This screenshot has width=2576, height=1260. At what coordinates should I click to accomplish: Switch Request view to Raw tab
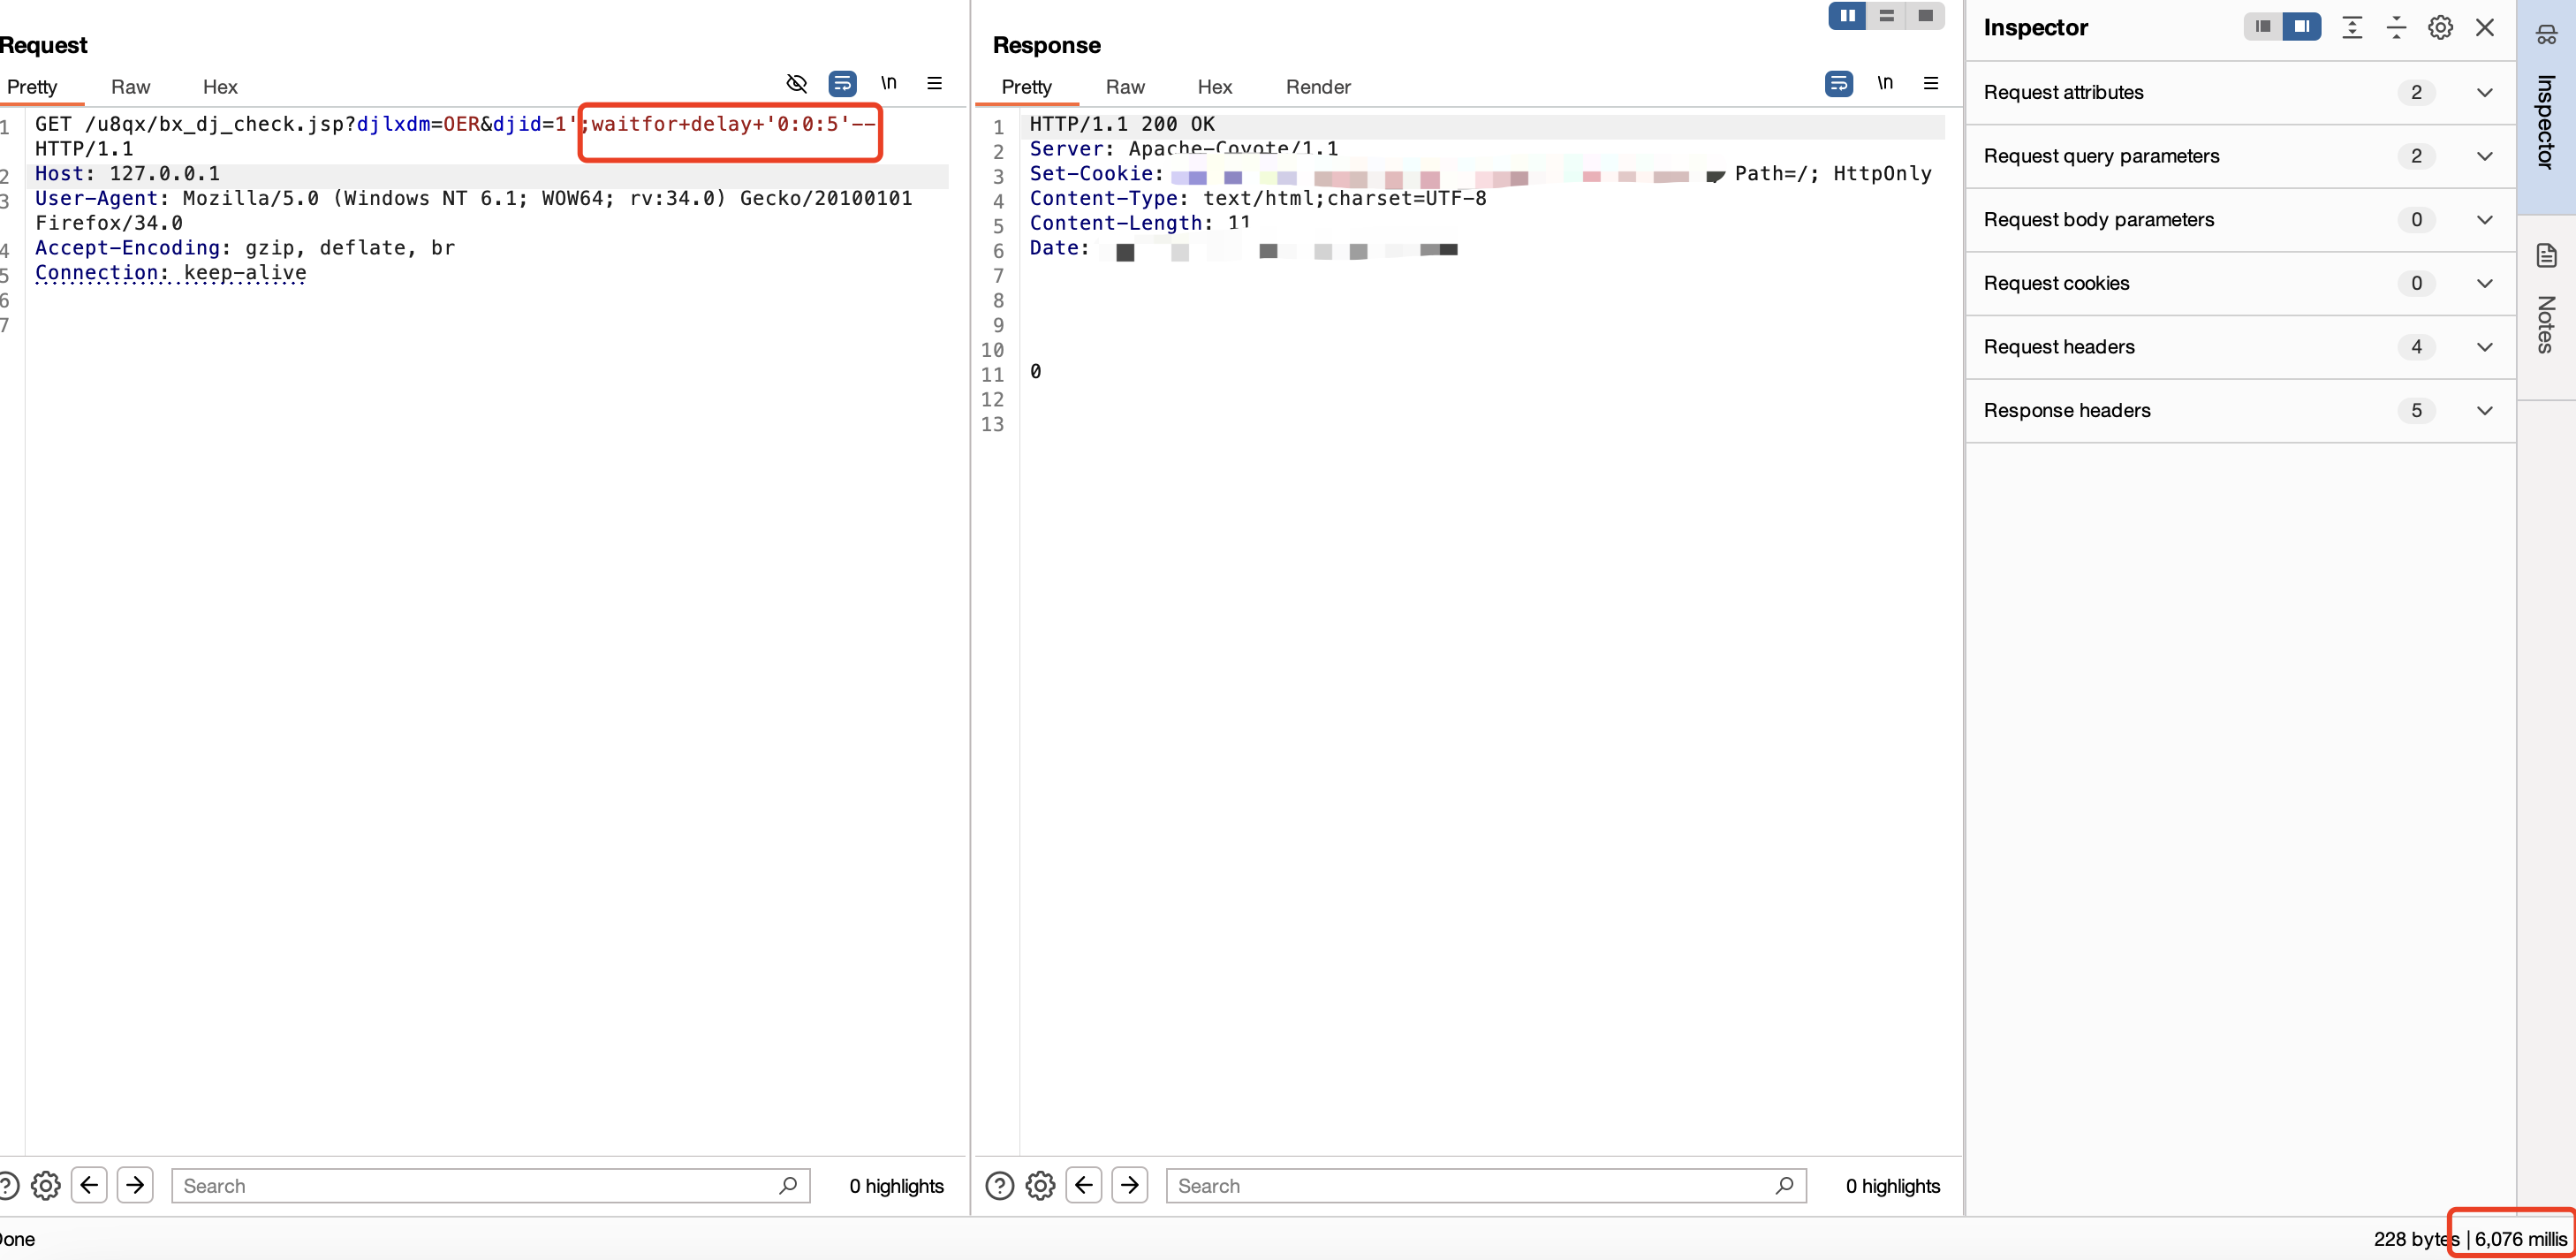130,87
